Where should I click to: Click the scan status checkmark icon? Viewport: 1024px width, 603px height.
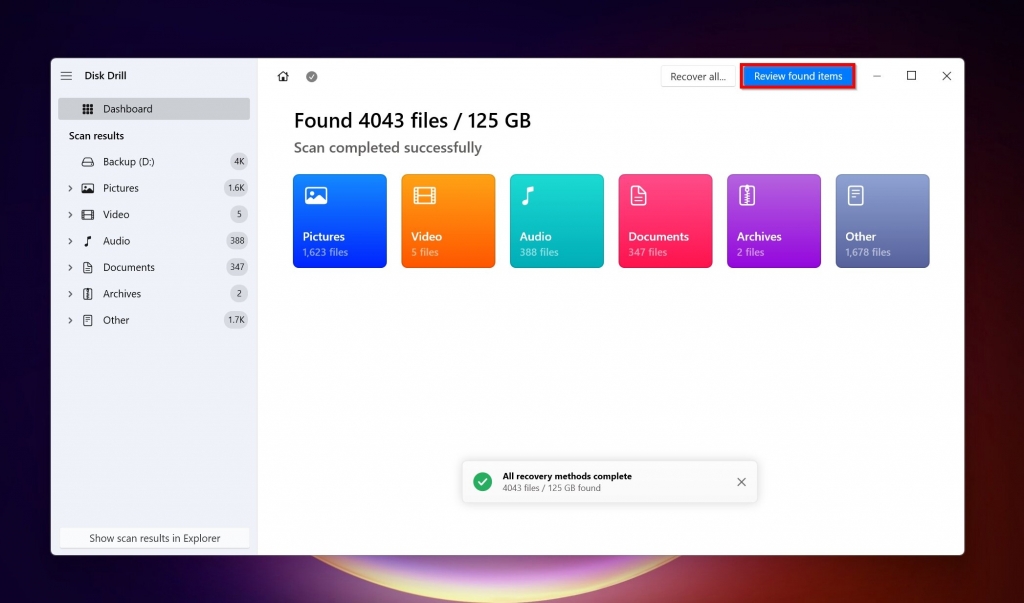click(311, 77)
